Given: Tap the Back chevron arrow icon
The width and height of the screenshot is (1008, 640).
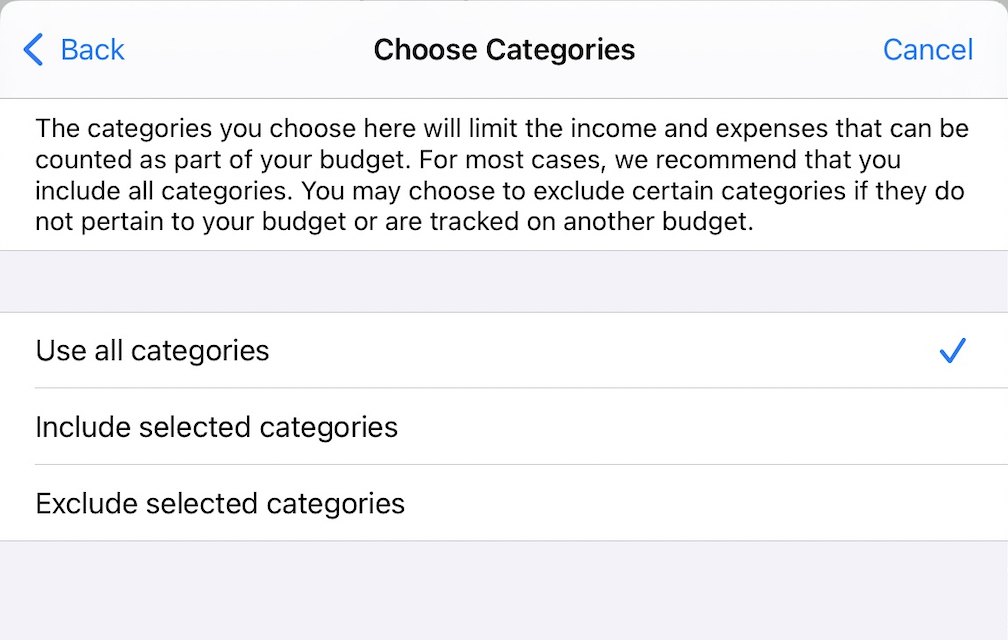Looking at the screenshot, I should tap(33, 49).
